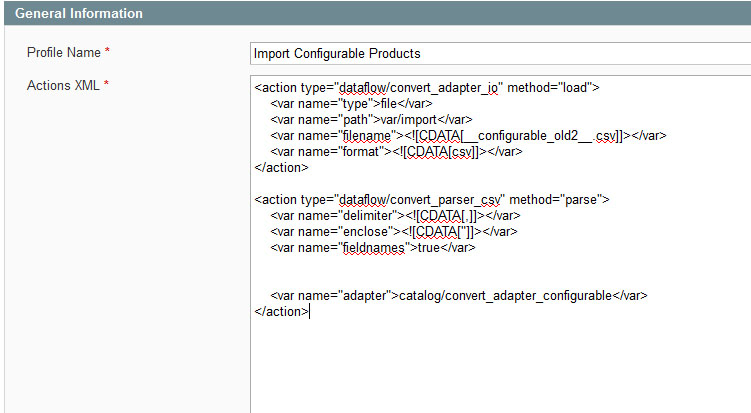Image resolution: width=751 pixels, height=413 pixels.
Task: Click the enclose var line
Action: 394,231
